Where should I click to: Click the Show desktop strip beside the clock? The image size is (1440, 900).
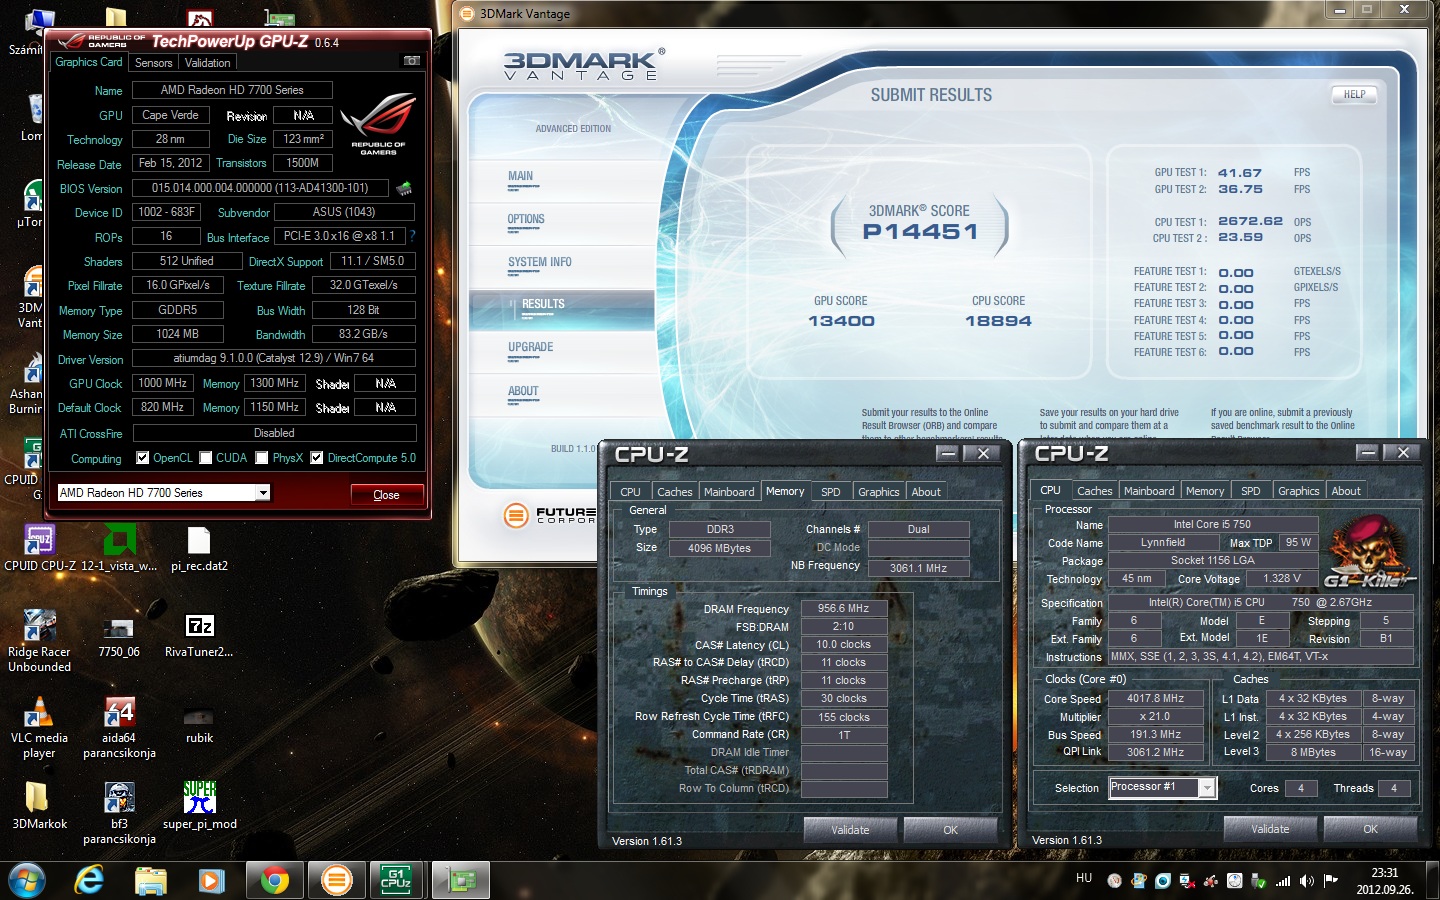point(1433,880)
